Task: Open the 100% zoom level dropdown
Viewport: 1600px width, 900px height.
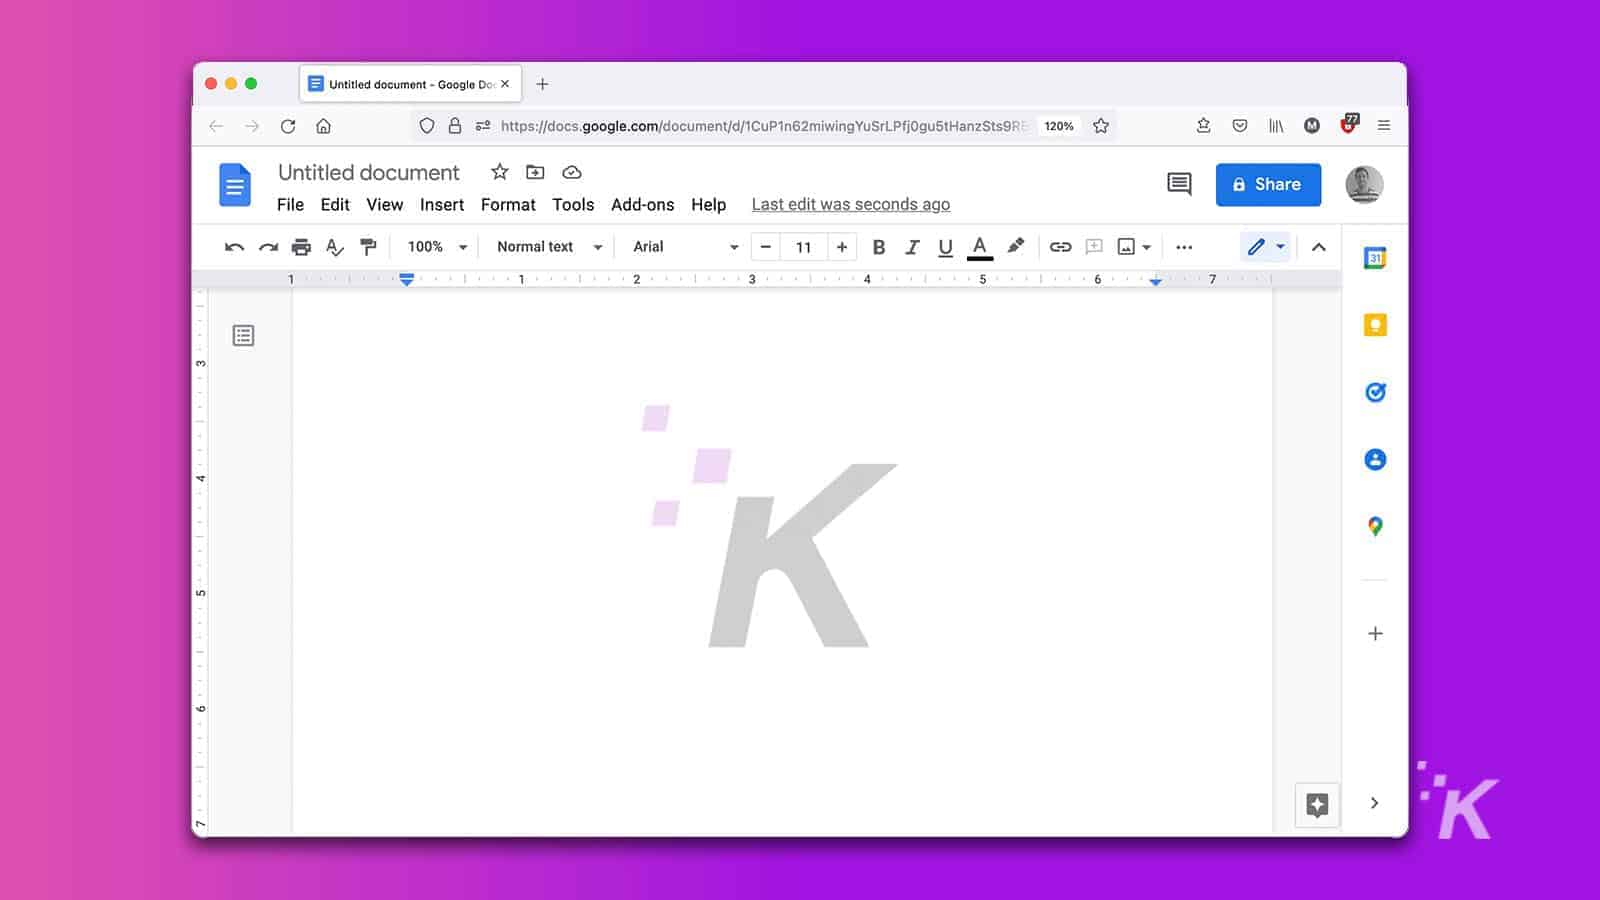Action: (435, 247)
